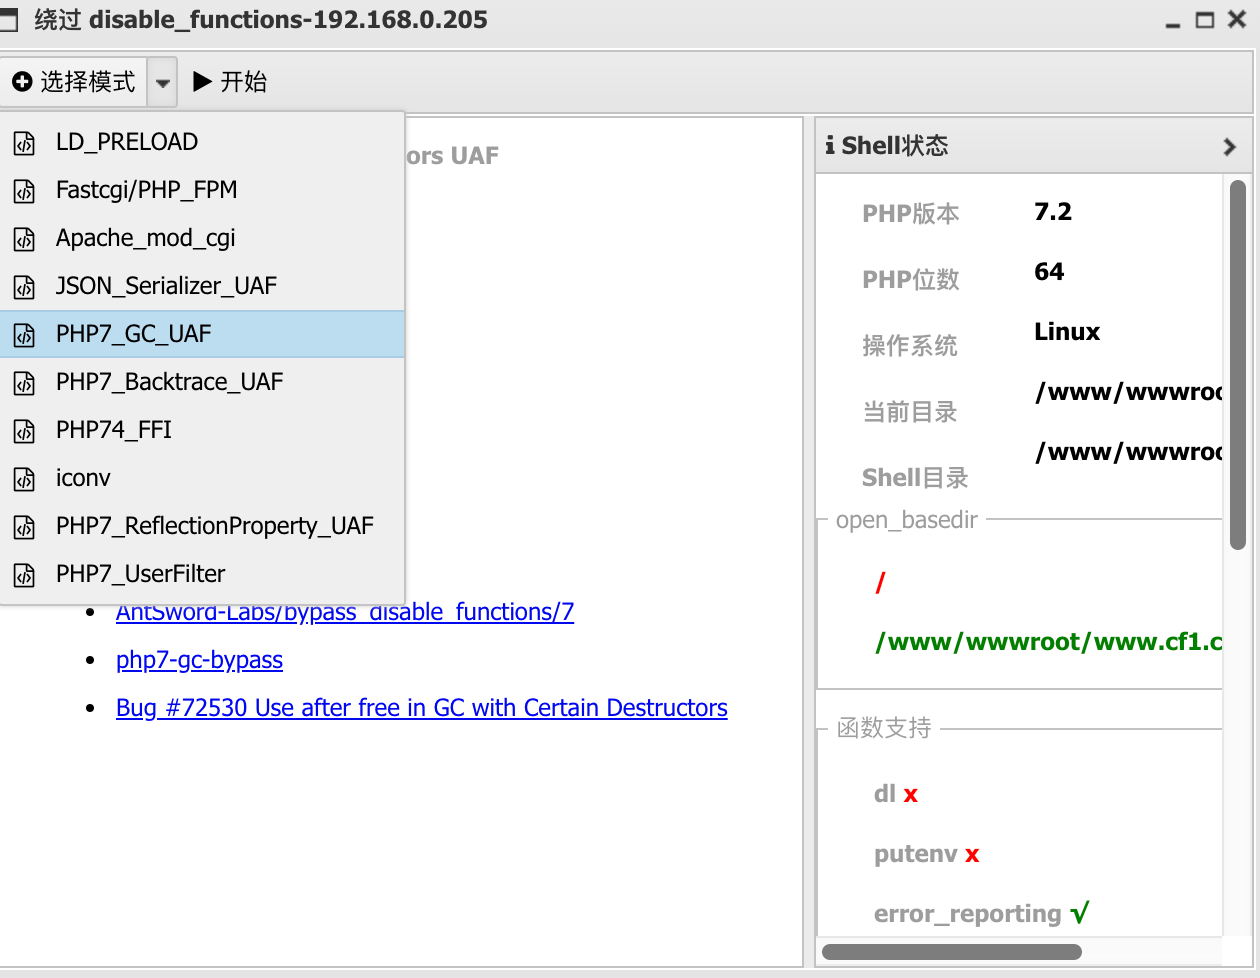Click the icon beside PHP7_Backtrace_UAF
Image resolution: width=1260 pixels, height=978 pixels.
point(24,383)
